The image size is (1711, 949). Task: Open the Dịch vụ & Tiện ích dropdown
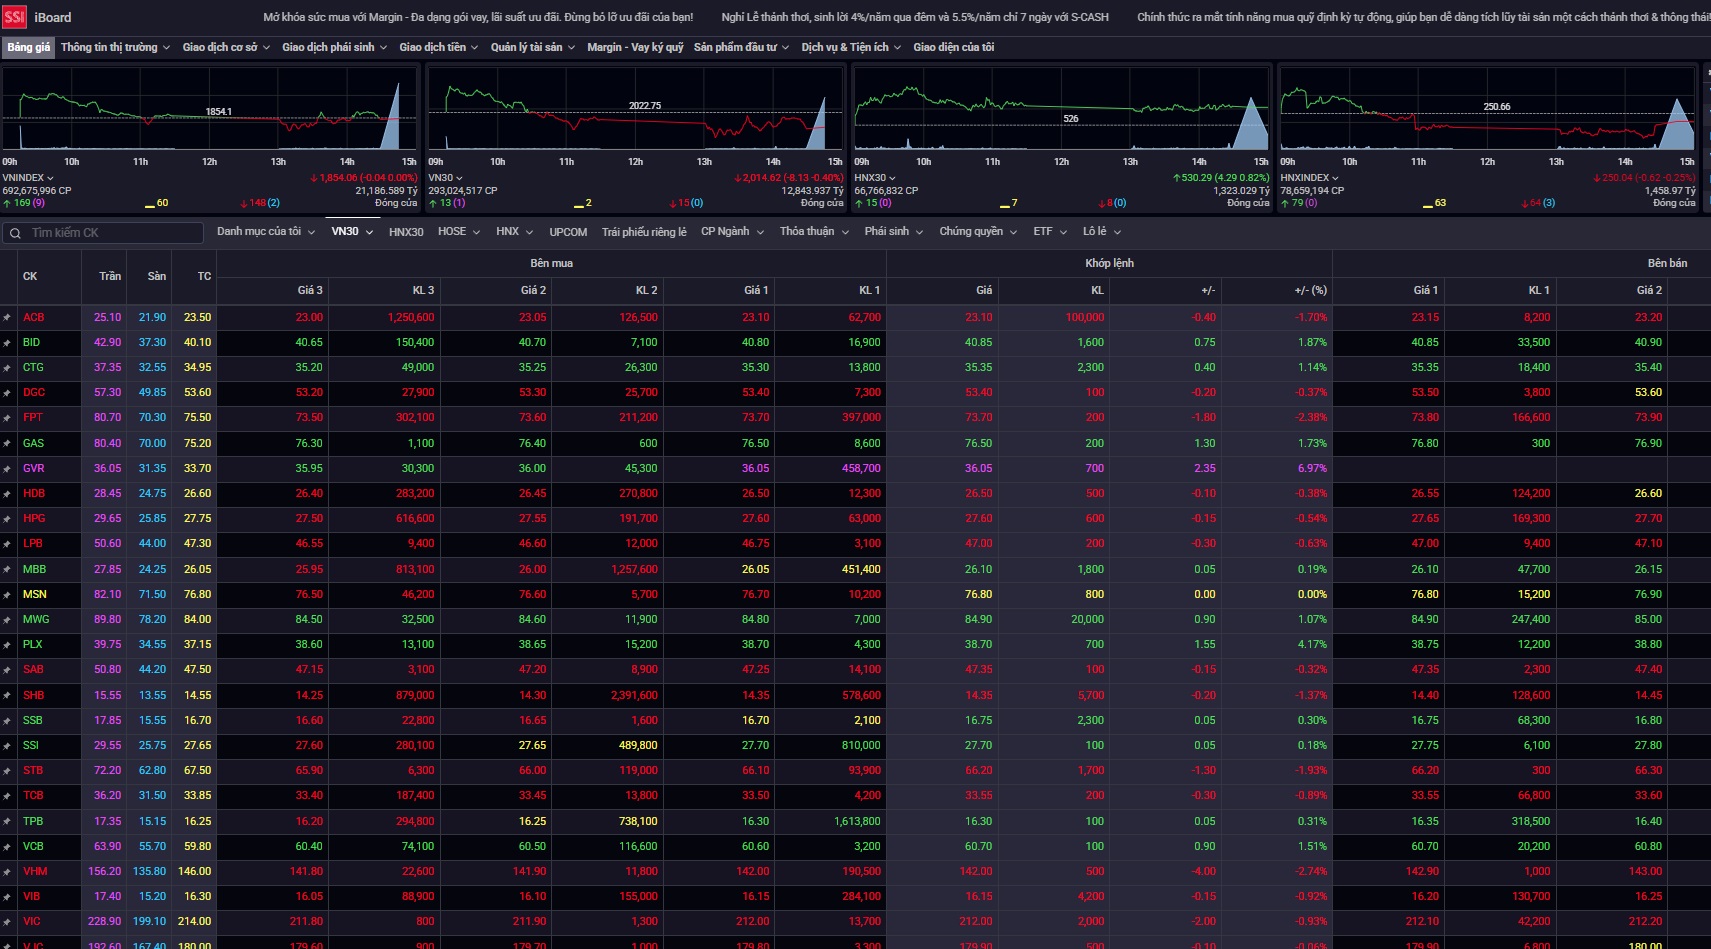851,47
